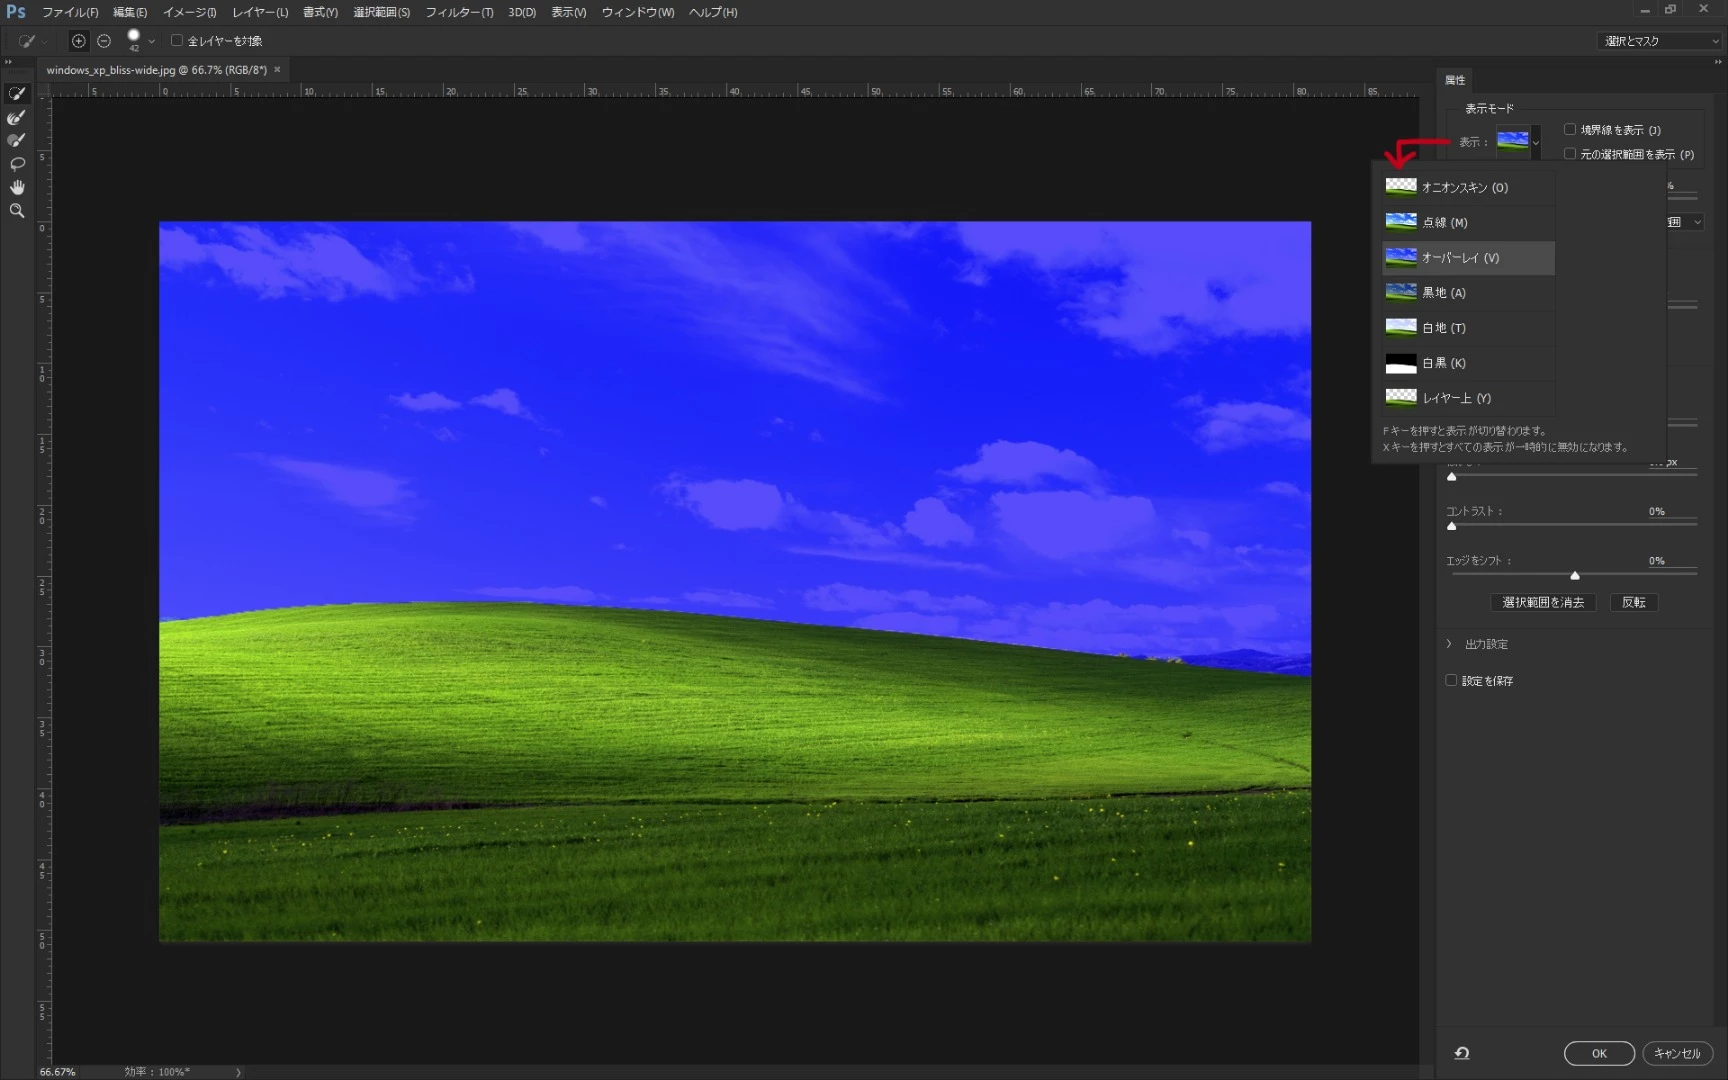Image resolution: width=1728 pixels, height=1080 pixels.
Task: Open the brush size picker dropdown
Action: pos(152,41)
